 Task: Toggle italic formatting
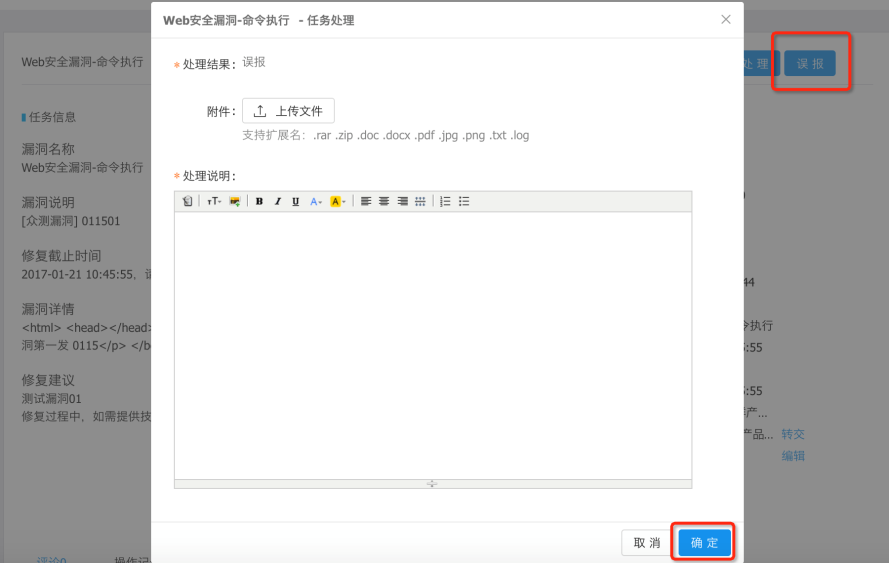[x=278, y=201]
